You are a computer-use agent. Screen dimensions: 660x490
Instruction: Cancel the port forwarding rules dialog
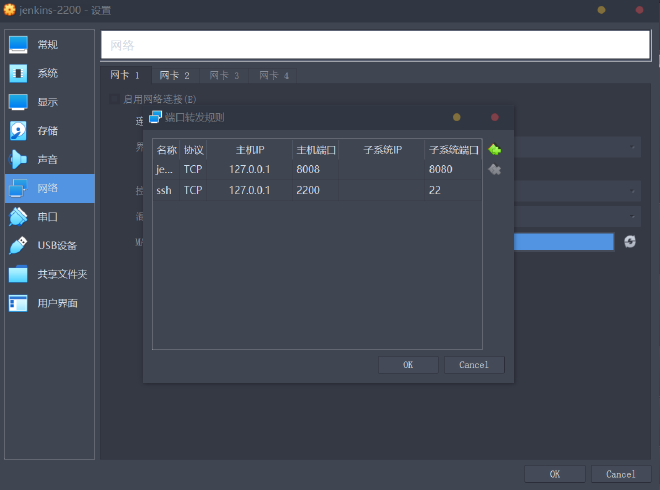[x=474, y=365]
